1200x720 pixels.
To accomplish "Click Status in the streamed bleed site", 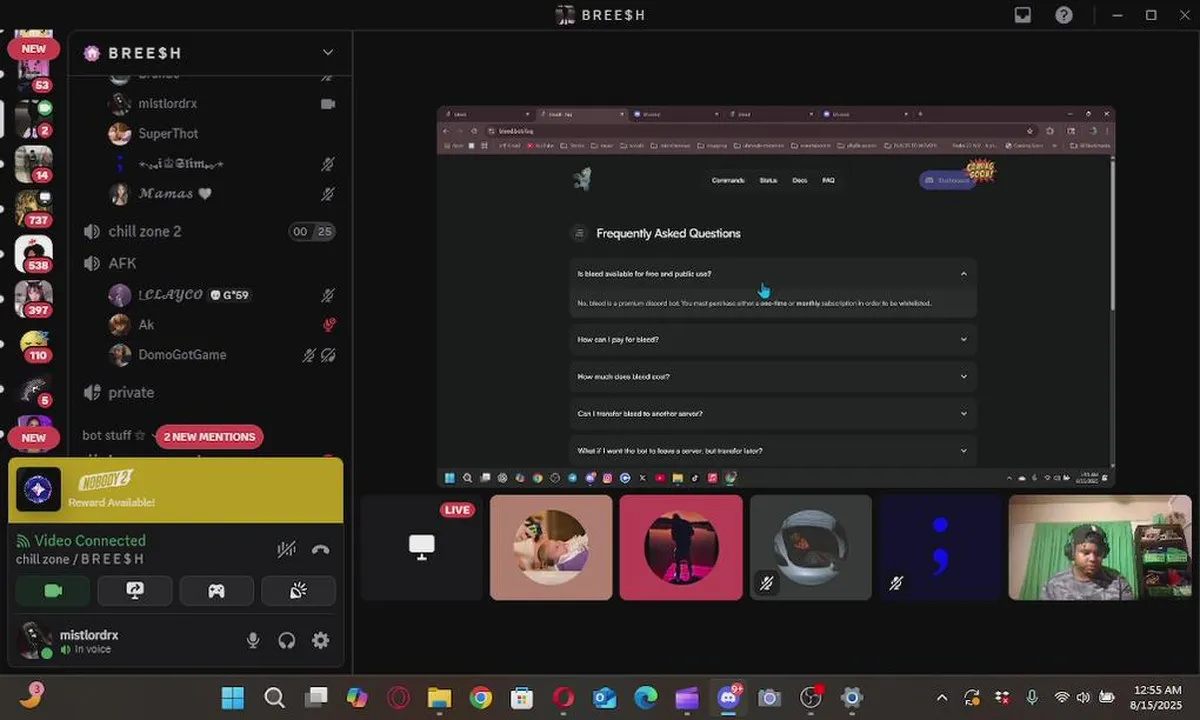I will click(x=768, y=180).
